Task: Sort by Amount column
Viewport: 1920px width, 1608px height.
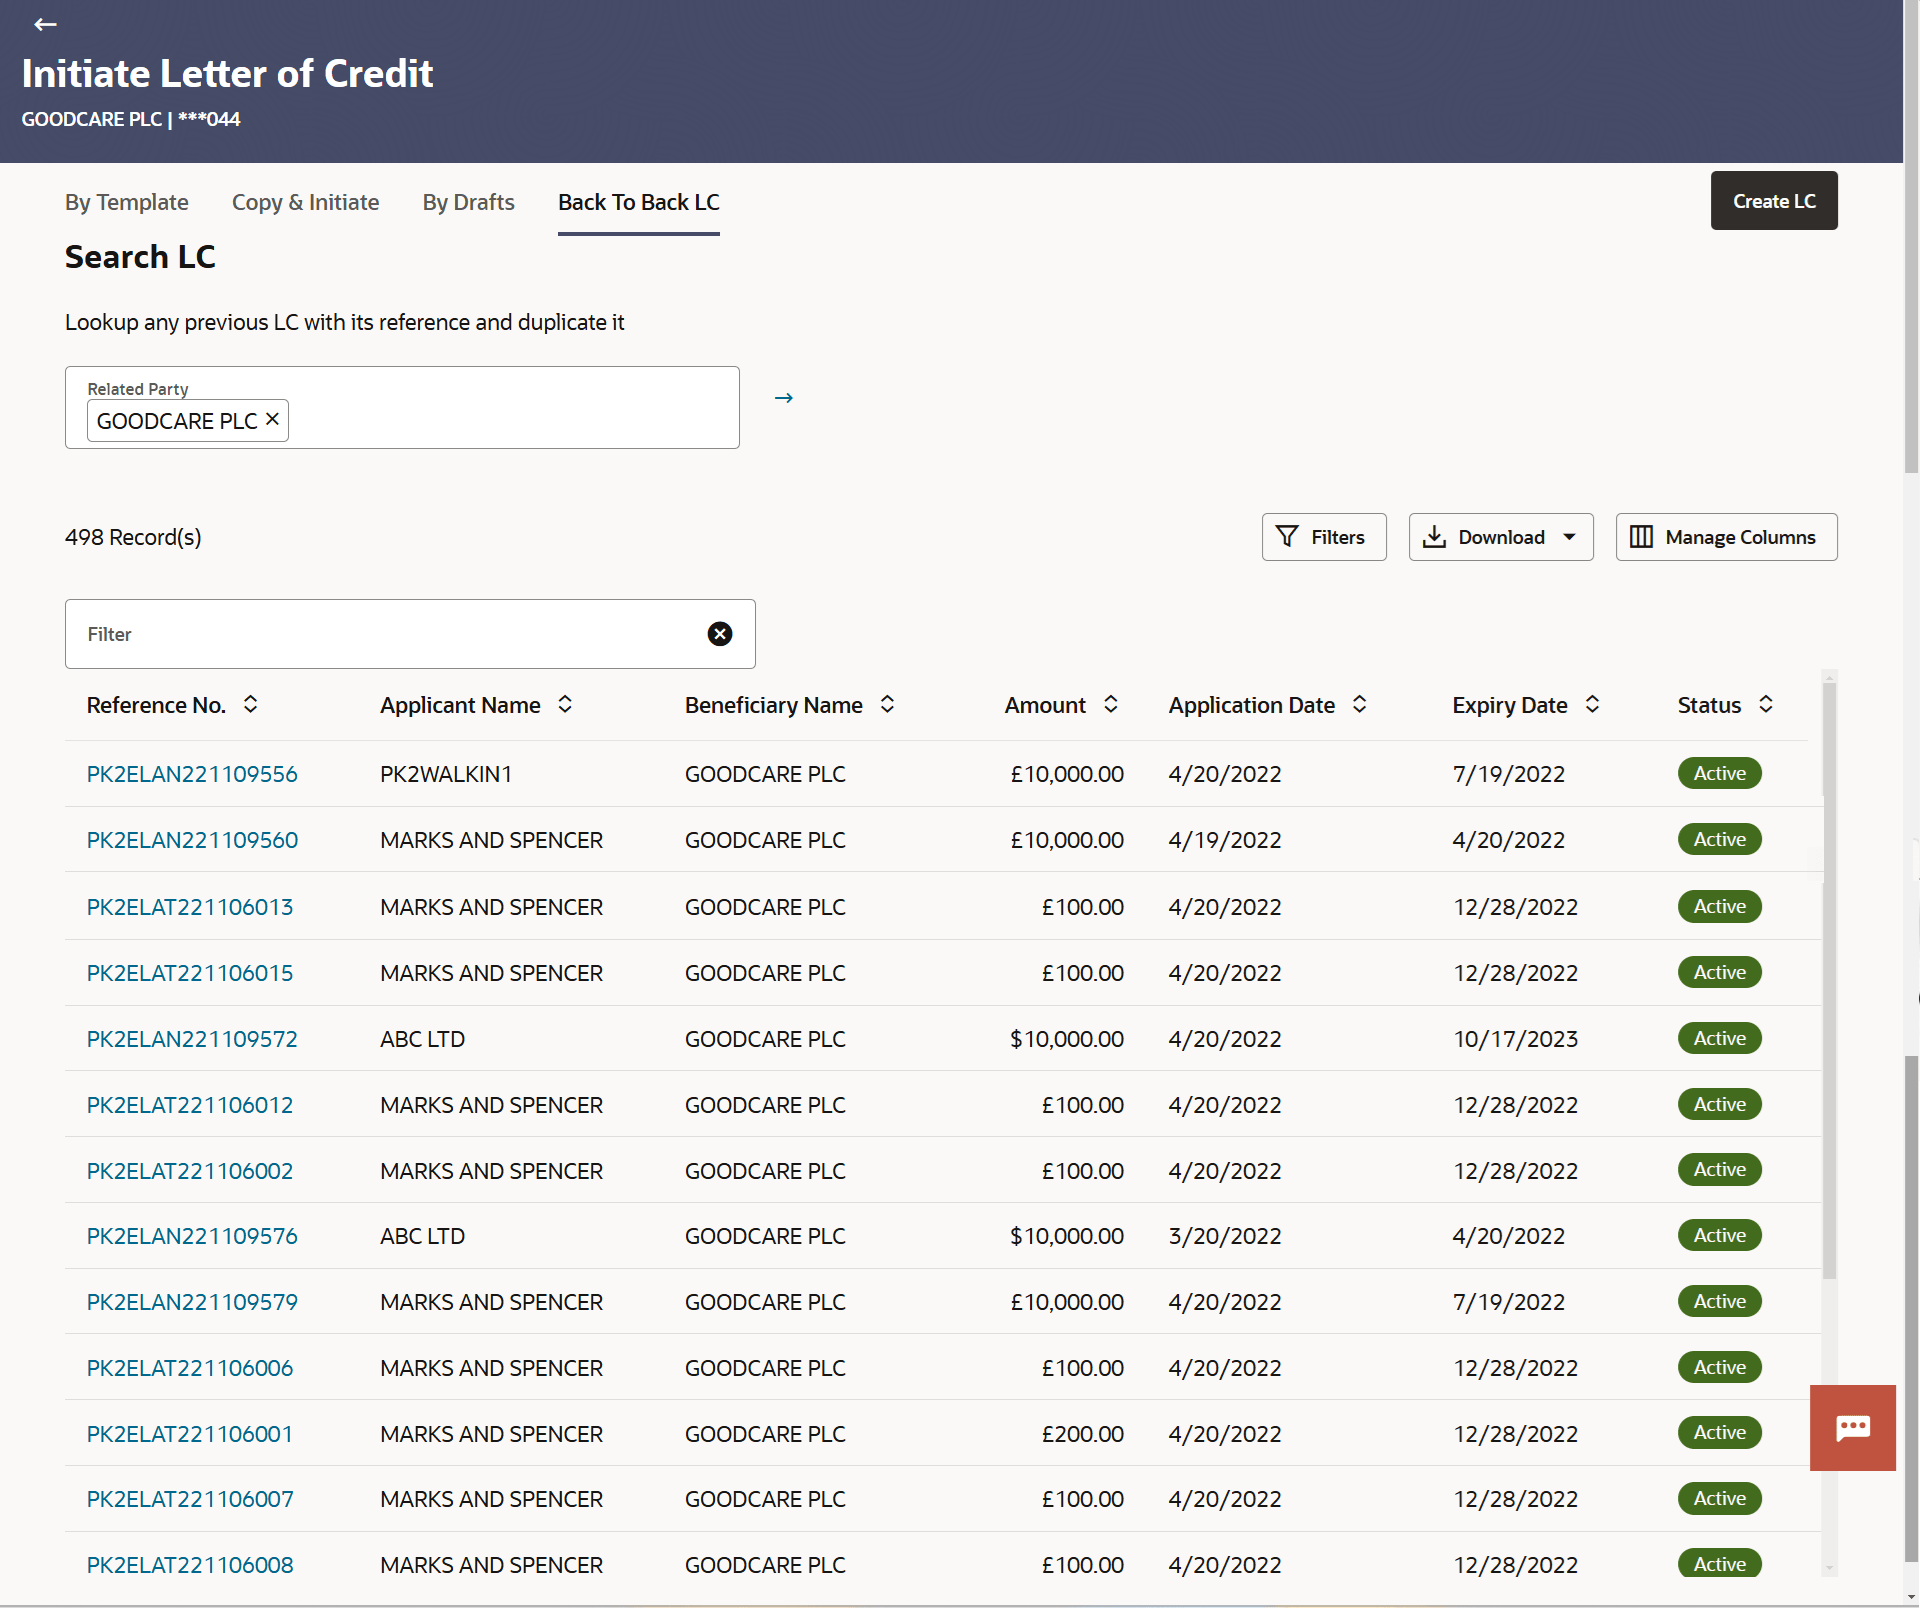Action: click(x=1111, y=705)
